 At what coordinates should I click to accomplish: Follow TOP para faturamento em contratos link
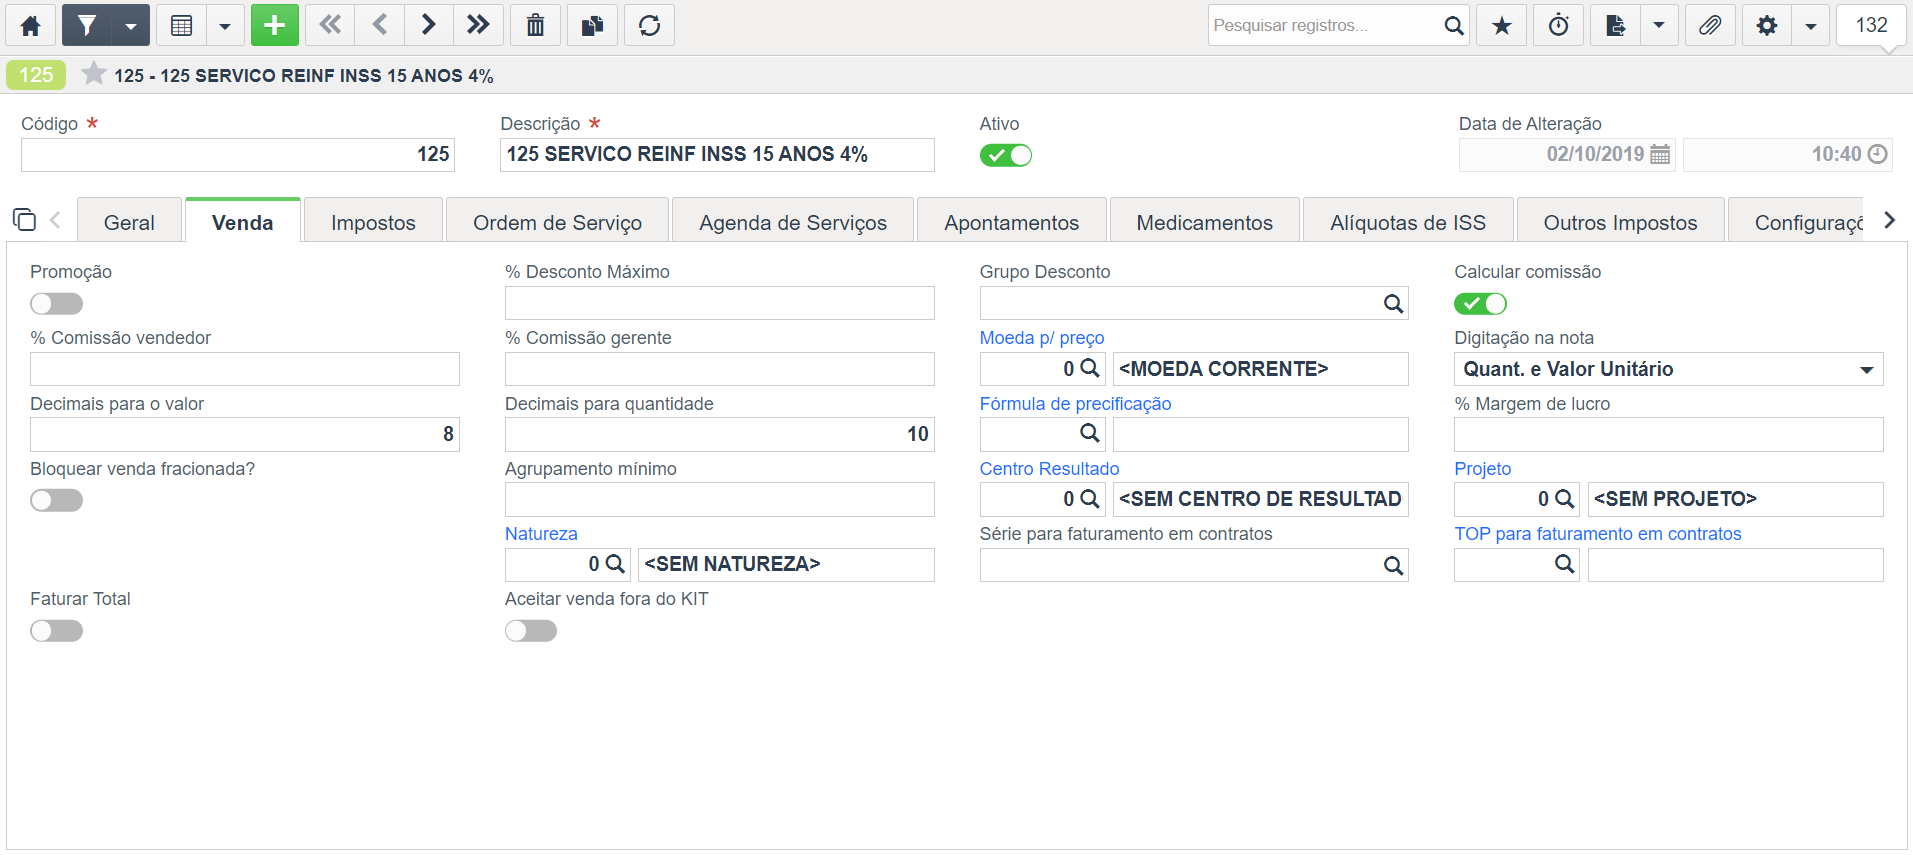coord(1597,534)
